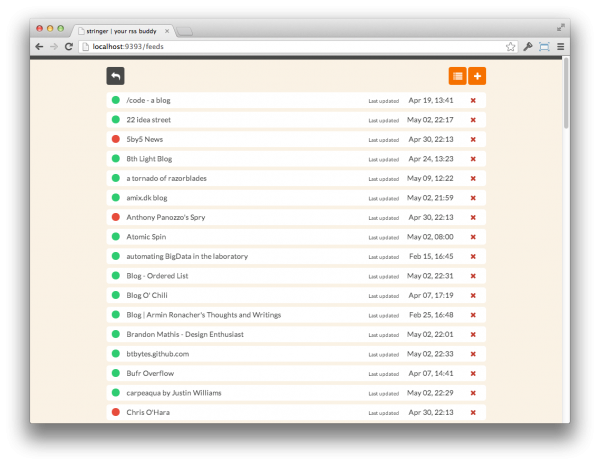Open the 'Bufr Overflow' feed link

pos(150,374)
